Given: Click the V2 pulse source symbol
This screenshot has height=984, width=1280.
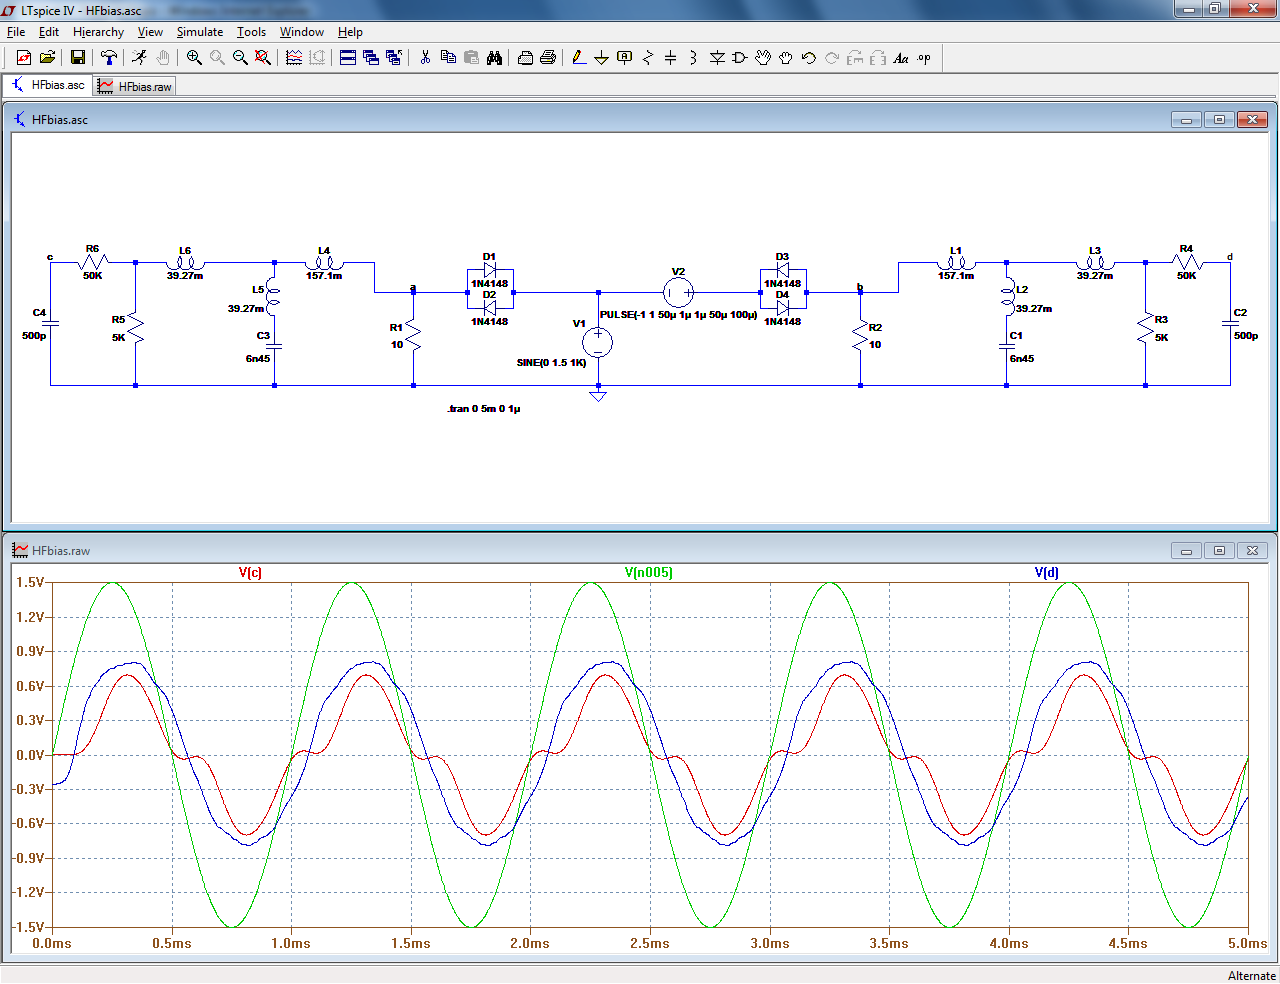Looking at the screenshot, I should click(678, 292).
